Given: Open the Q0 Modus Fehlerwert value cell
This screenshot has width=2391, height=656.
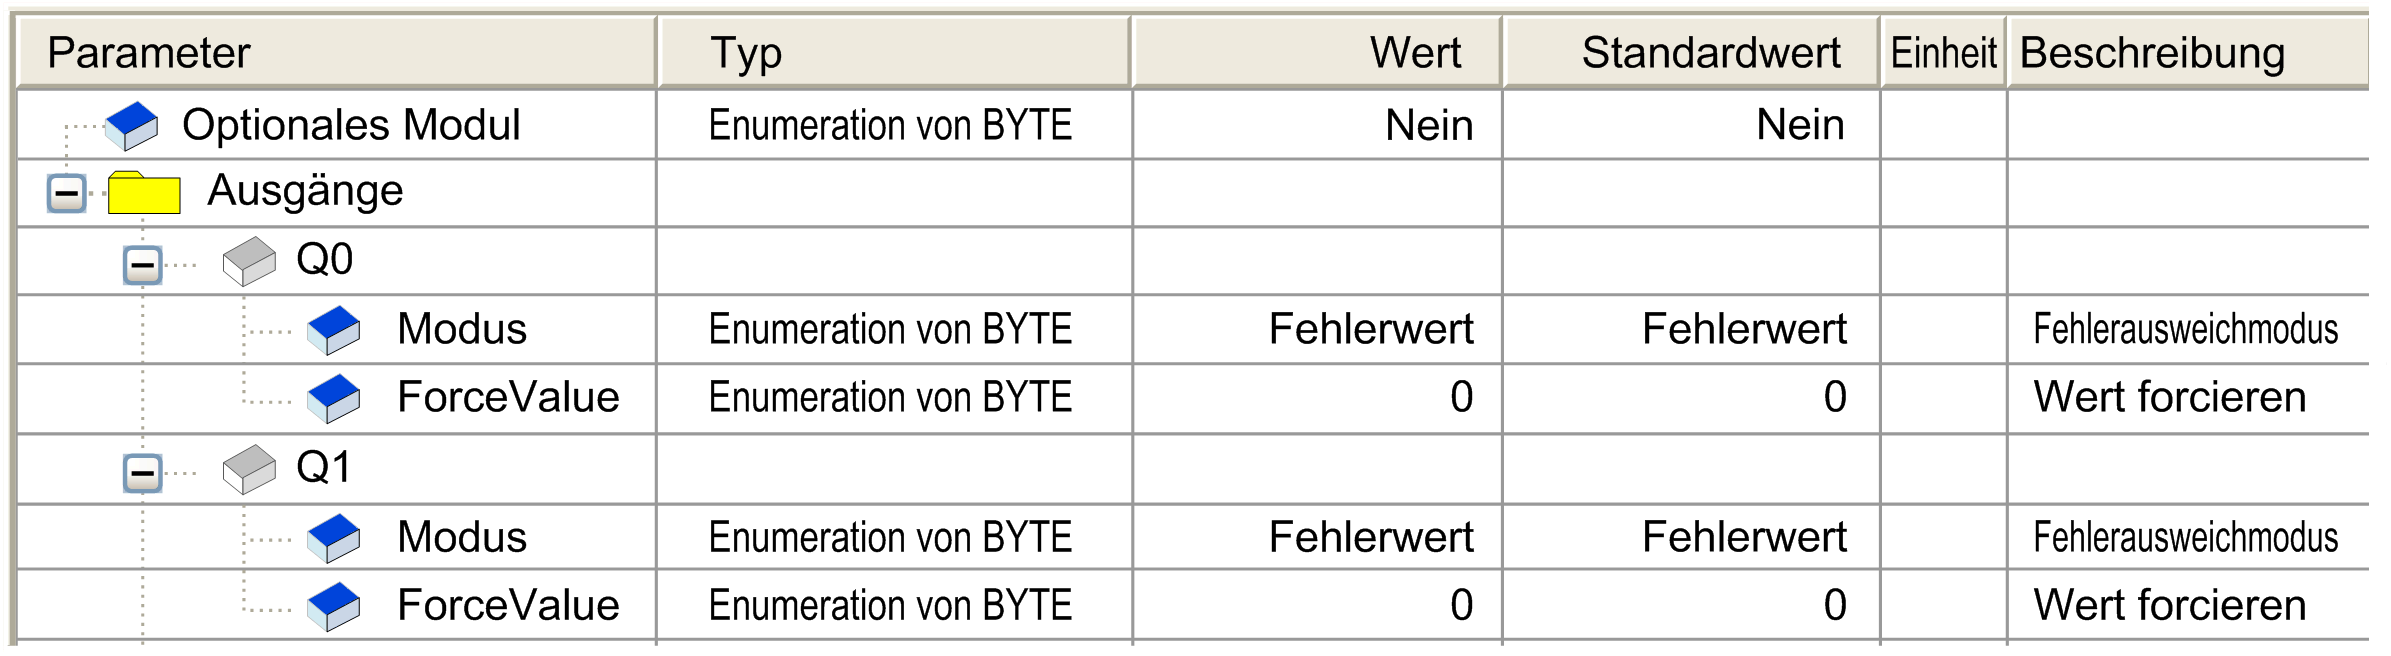Looking at the screenshot, I should coord(1317,329).
